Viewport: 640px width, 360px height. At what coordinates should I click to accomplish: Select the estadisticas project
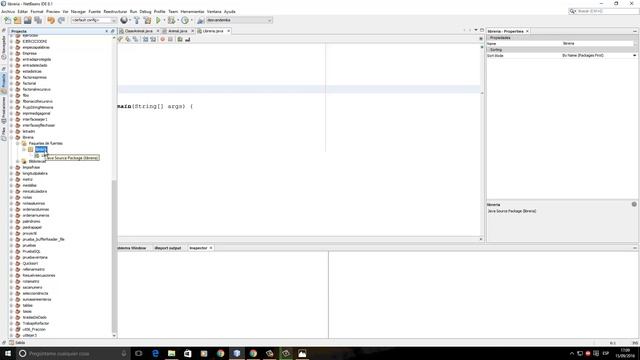pos(32,71)
